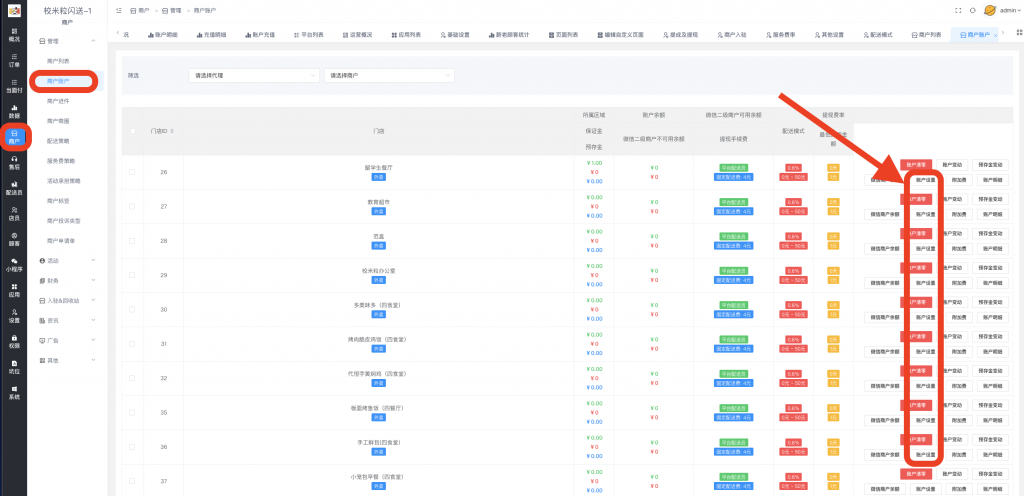Image resolution: width=1024 pixels, height=496 pixels.
Task: Expand the 财务 menu group
Action: pos(65,280)
